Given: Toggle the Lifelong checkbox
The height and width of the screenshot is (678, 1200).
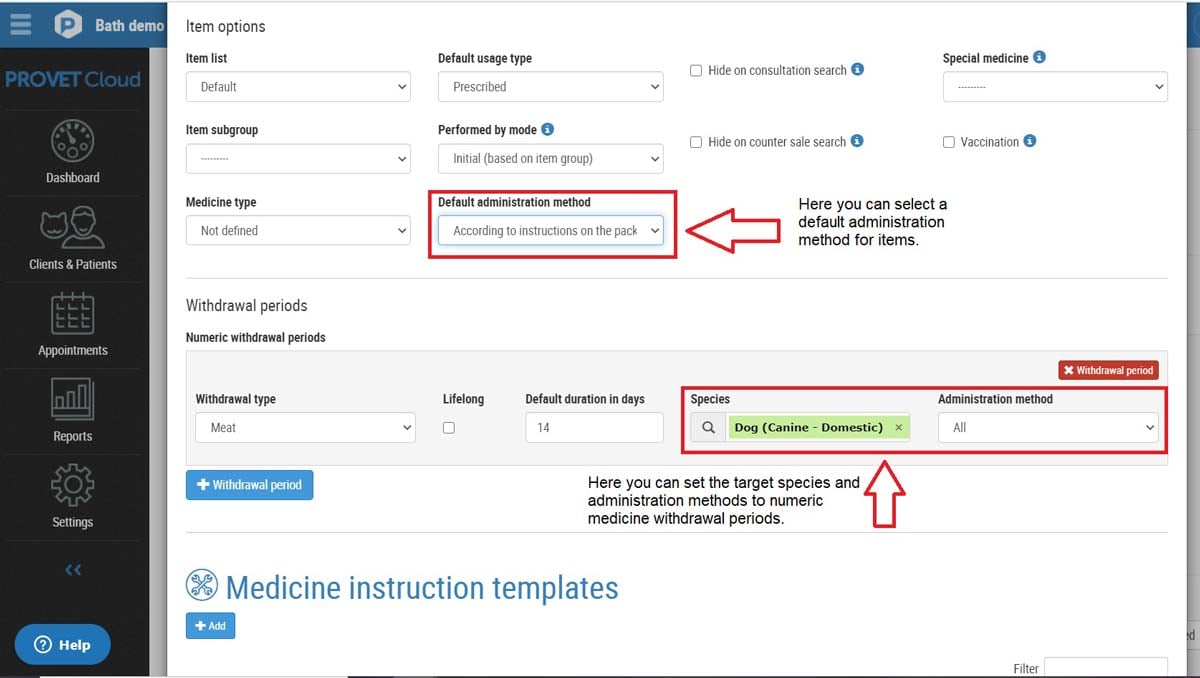Looking at the screenshot, I should point(448,427).
